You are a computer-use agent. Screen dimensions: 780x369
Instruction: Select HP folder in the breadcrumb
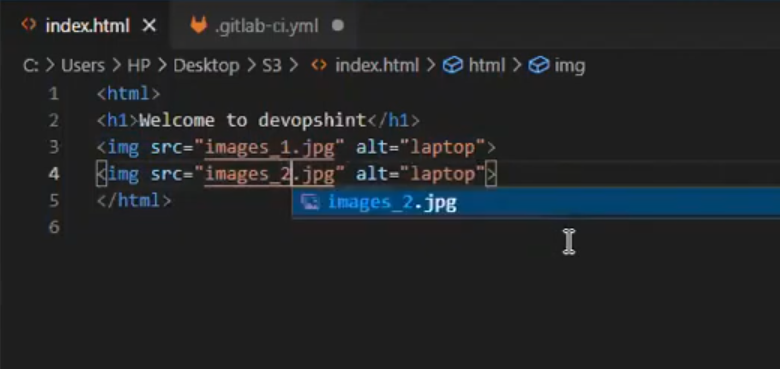(x=139, y=66)
